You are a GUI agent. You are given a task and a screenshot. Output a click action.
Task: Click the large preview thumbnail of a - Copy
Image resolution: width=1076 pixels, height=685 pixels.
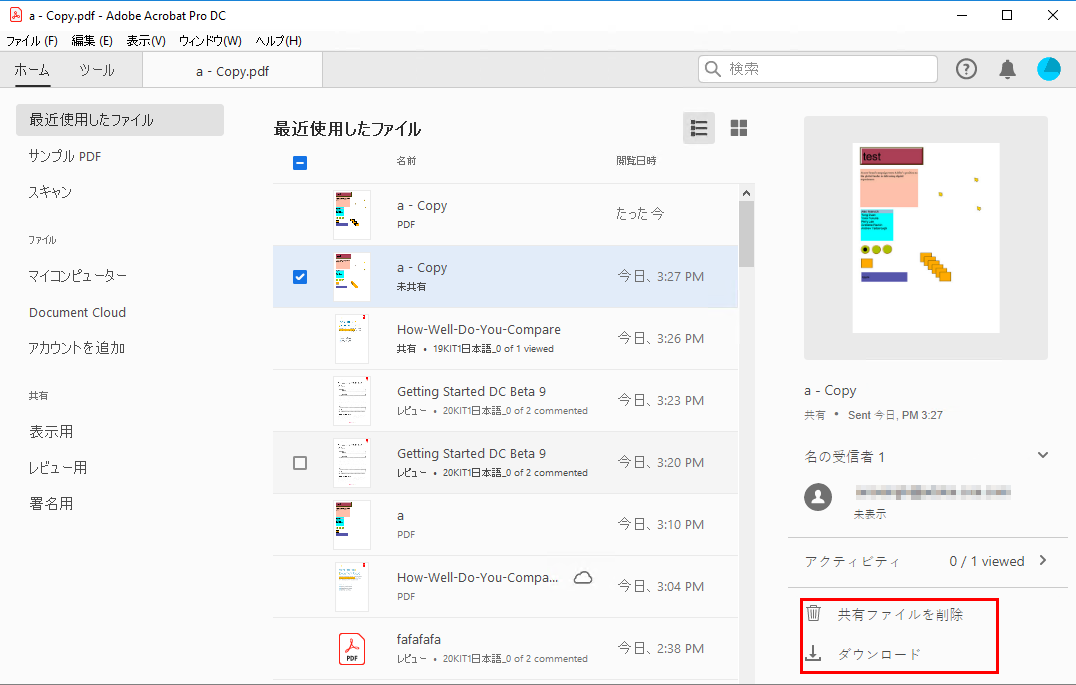pos(926,238)
